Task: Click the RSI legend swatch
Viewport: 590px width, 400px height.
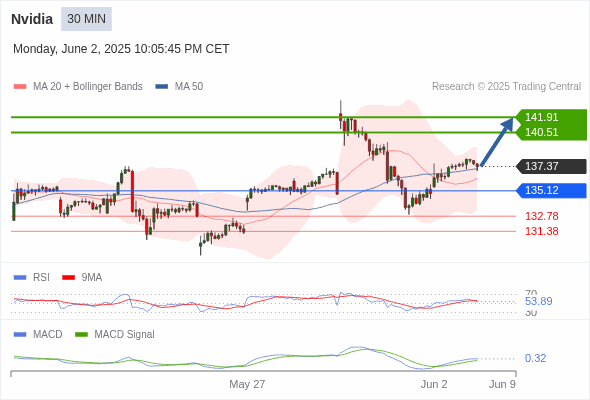Action: [x=20, y=278]
